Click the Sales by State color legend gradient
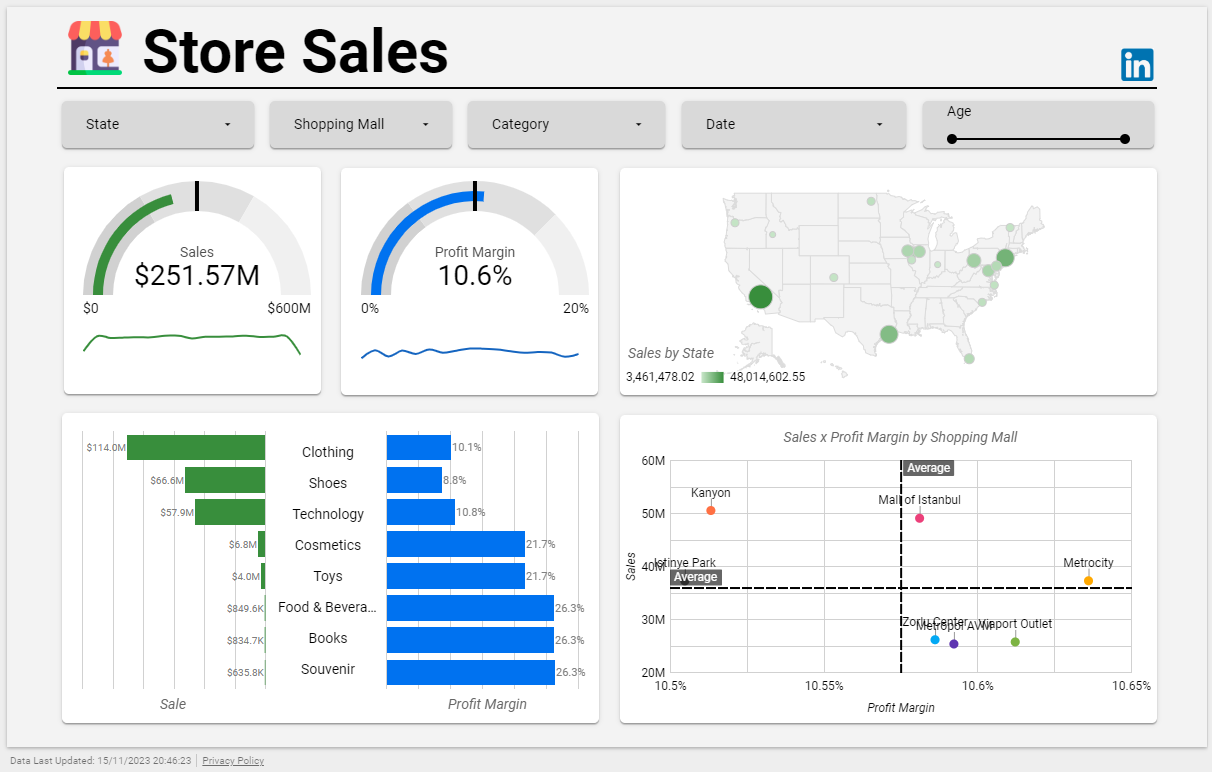Viewport: 1212px width, 772px height. pyautogui.click(x=711, y=377)
